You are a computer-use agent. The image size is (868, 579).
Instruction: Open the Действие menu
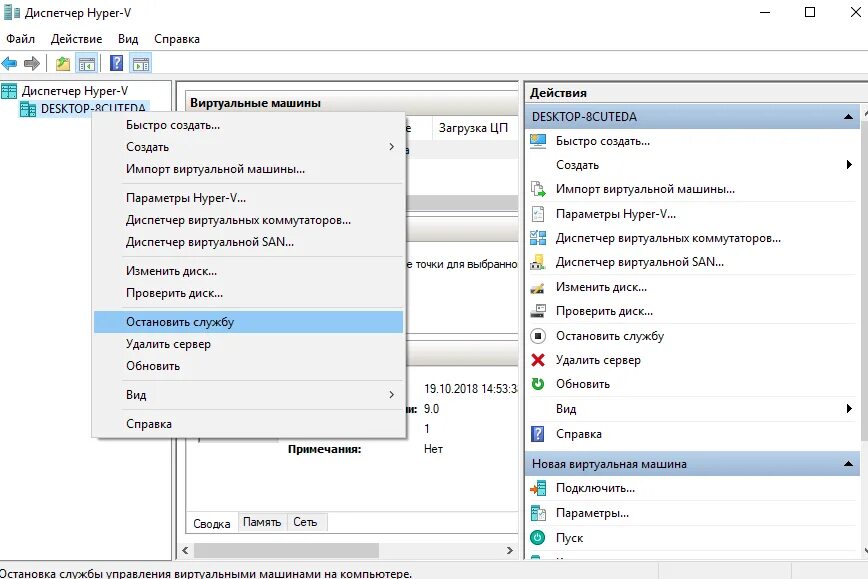click(x=76, y=39)
